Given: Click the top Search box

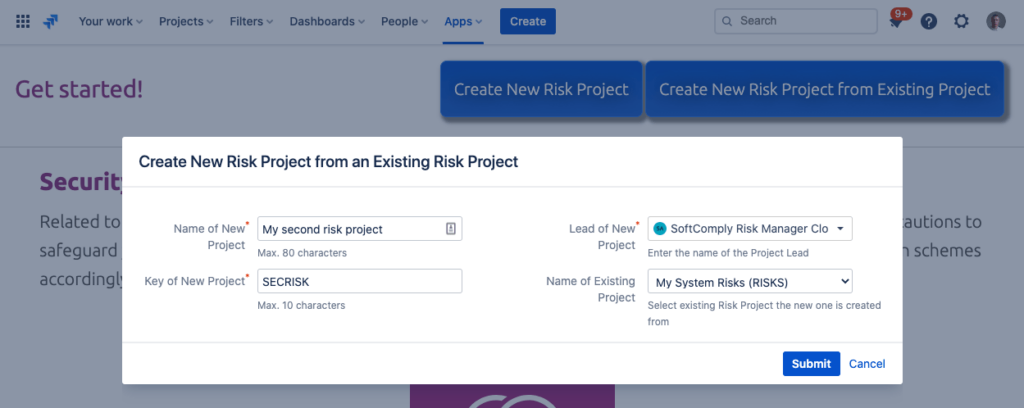Looking at the screenshot, I should 795,21.
